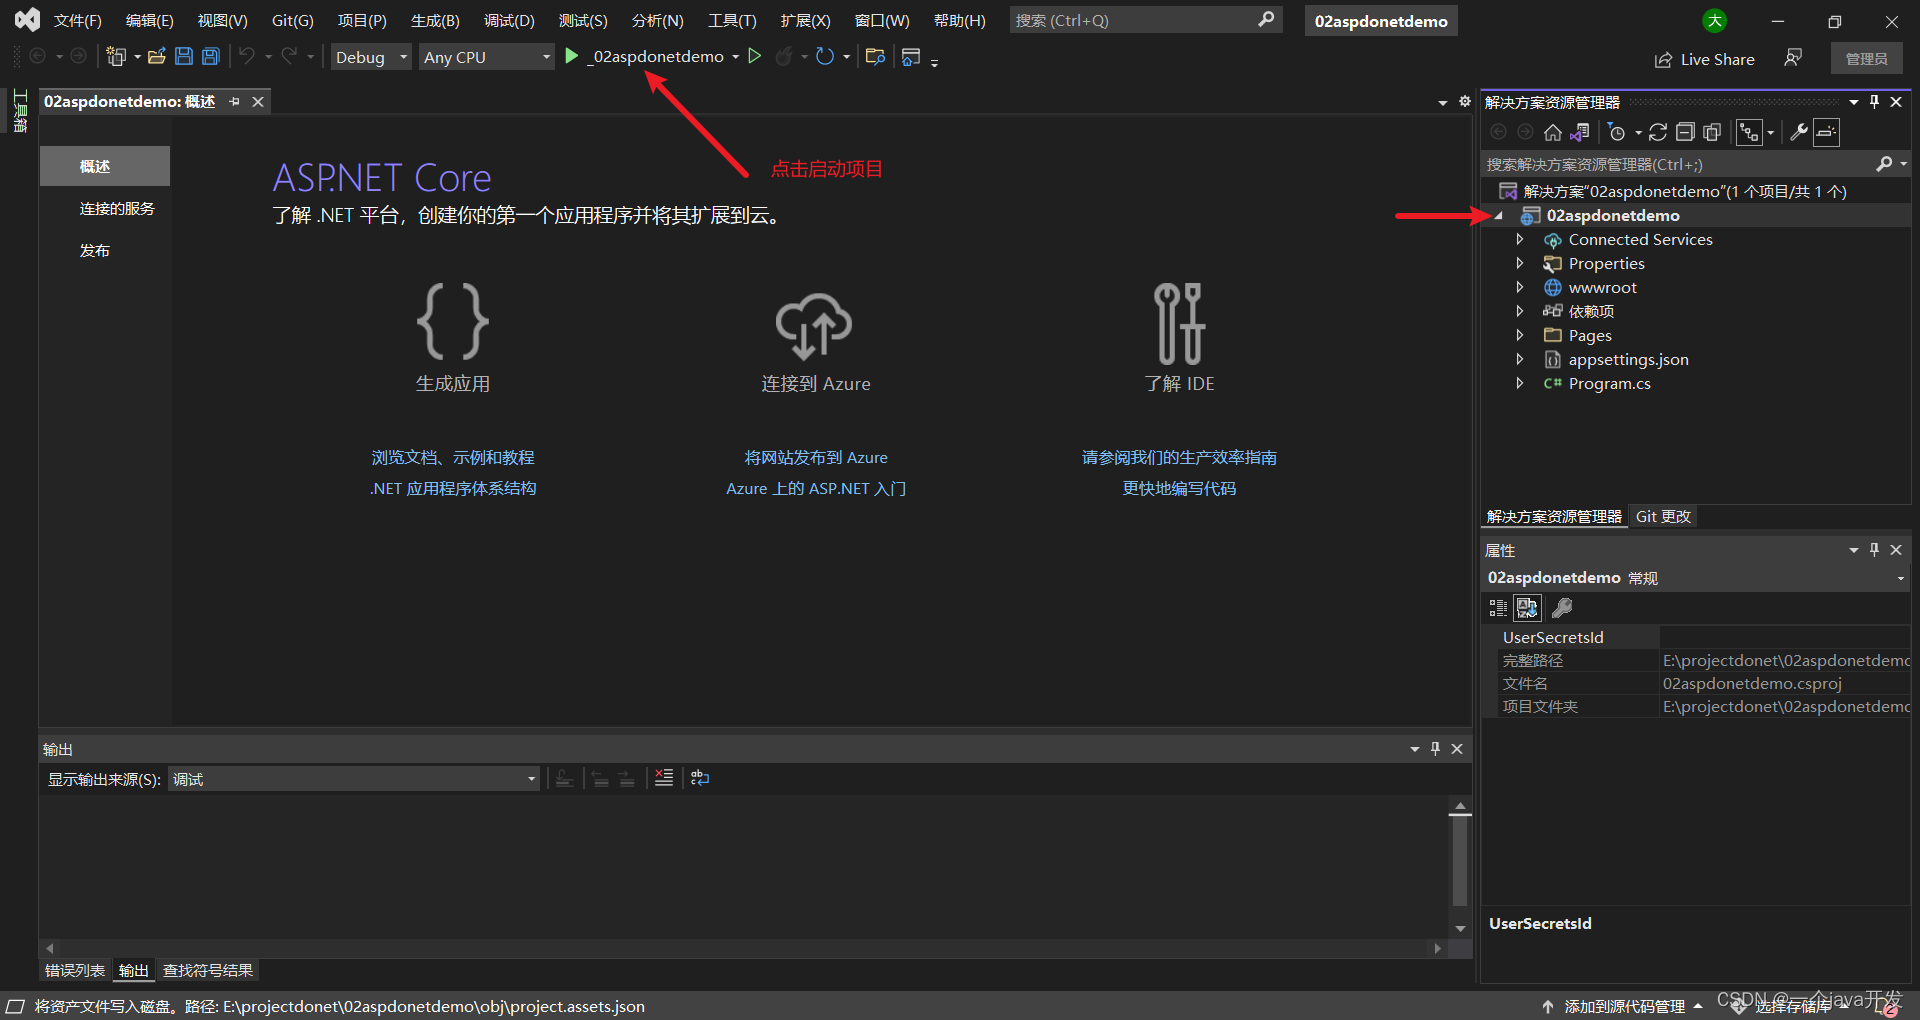This screenshot has height=1020, width=1920.
Task: Expand the Pages folder node
Action: (x=1519, y=335)
